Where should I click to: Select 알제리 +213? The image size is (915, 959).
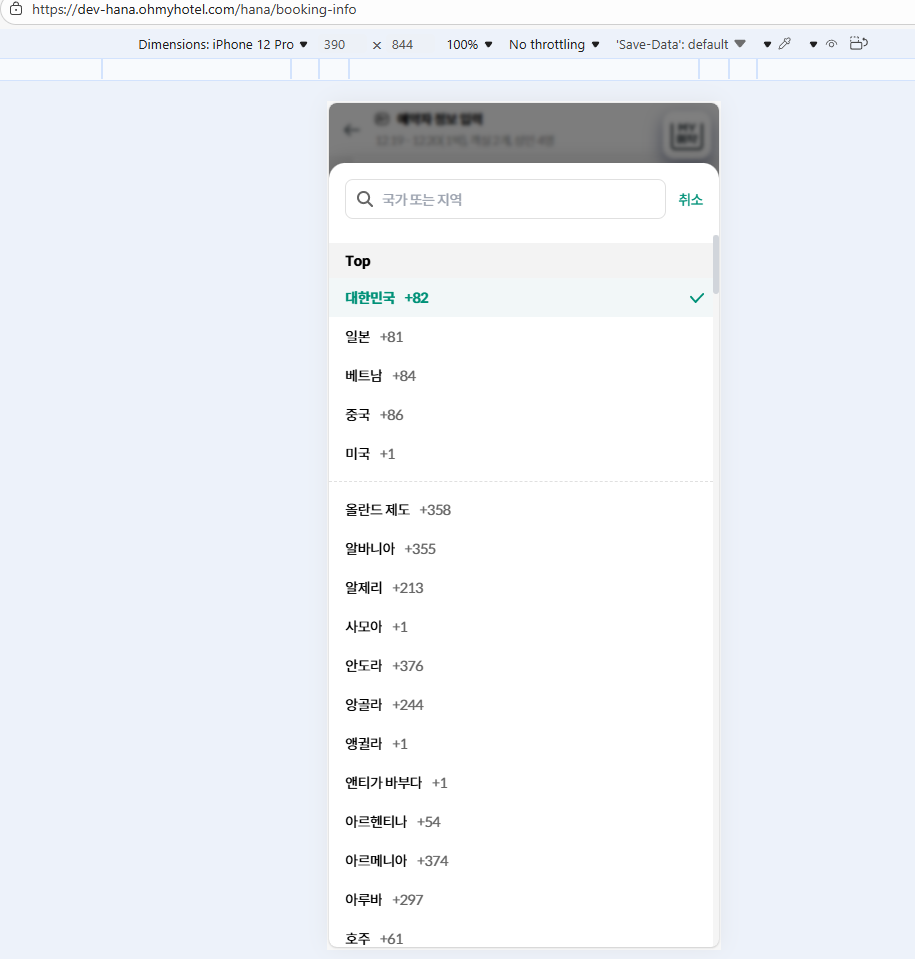(521, 588)
